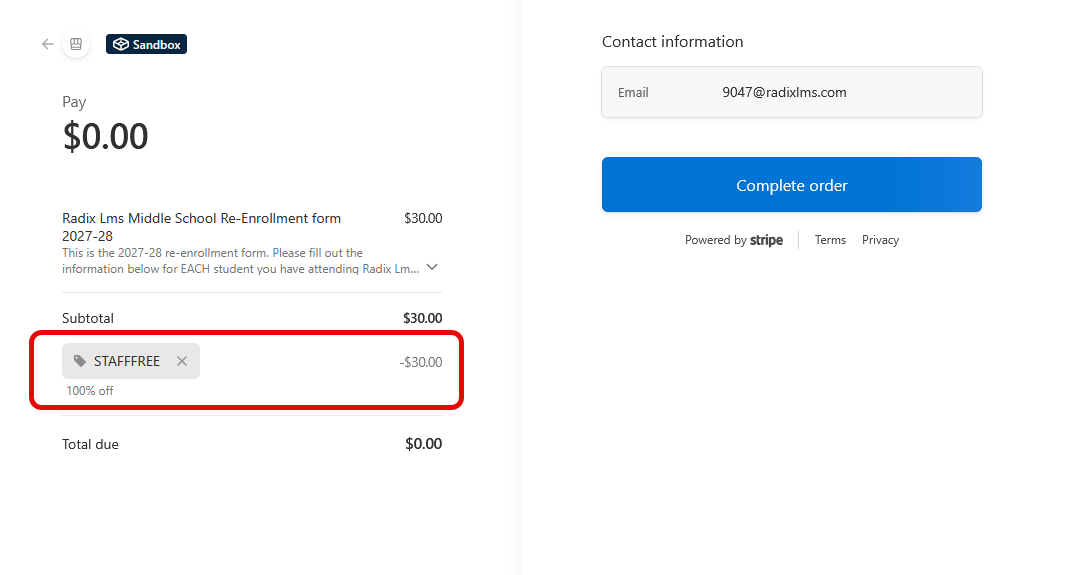Click the Email input field
This screenshot has width=1081, height=575.
pyautogui.click(x=791, y=92)
